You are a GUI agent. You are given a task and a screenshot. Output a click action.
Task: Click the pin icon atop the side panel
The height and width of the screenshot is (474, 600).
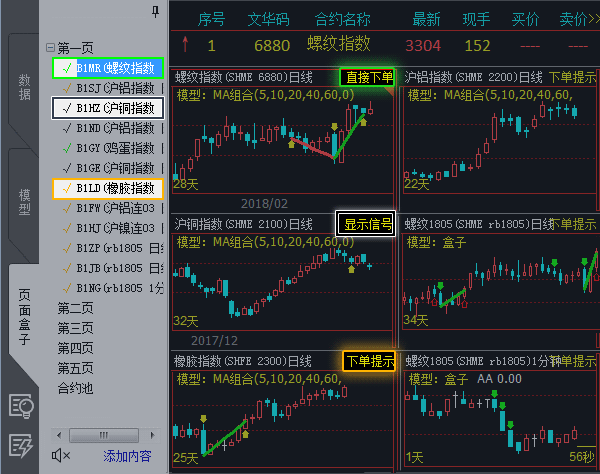154,11
